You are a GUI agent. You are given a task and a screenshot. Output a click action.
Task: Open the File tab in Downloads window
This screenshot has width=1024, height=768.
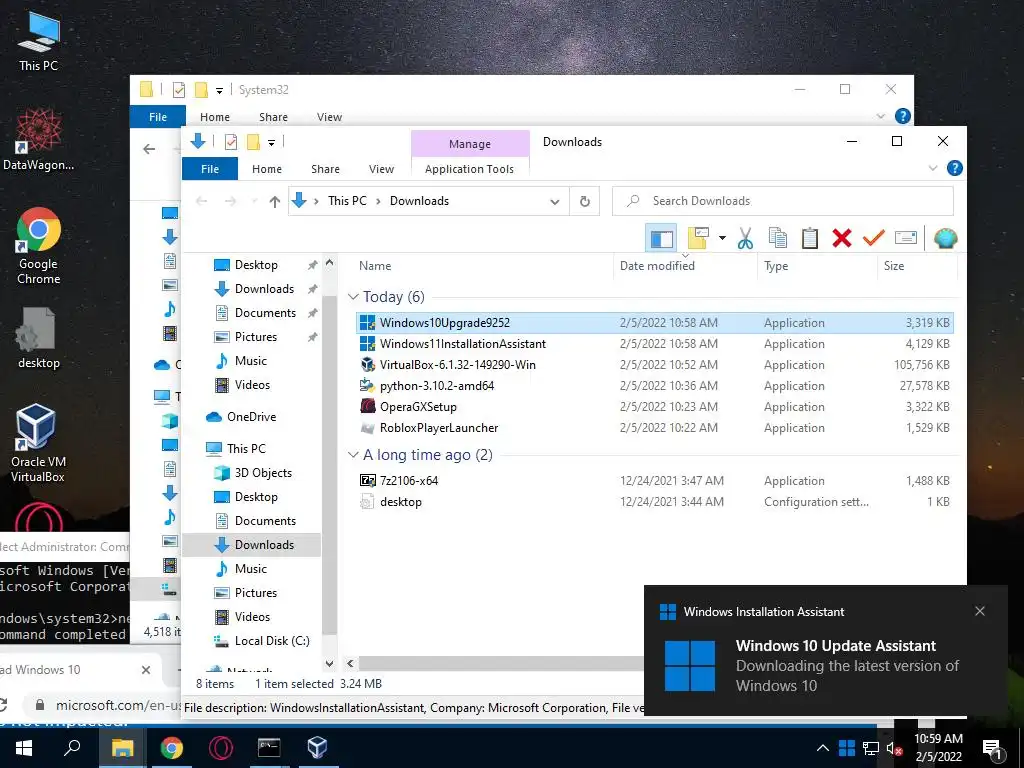pos(210,168)
